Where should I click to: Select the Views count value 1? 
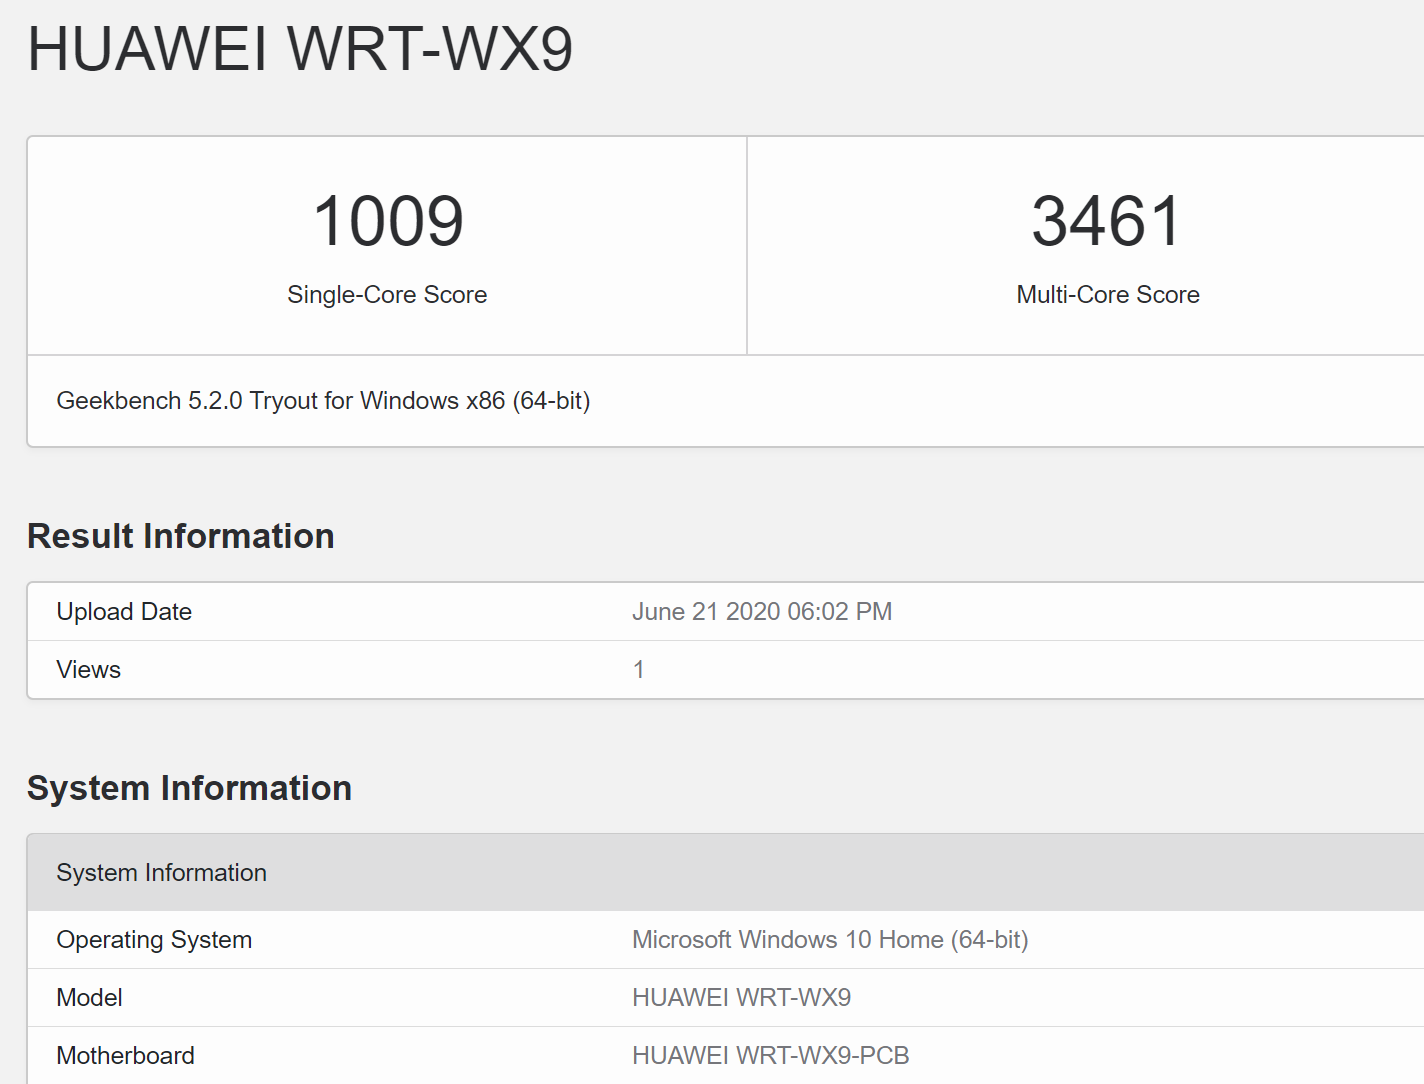pos(638,669)
